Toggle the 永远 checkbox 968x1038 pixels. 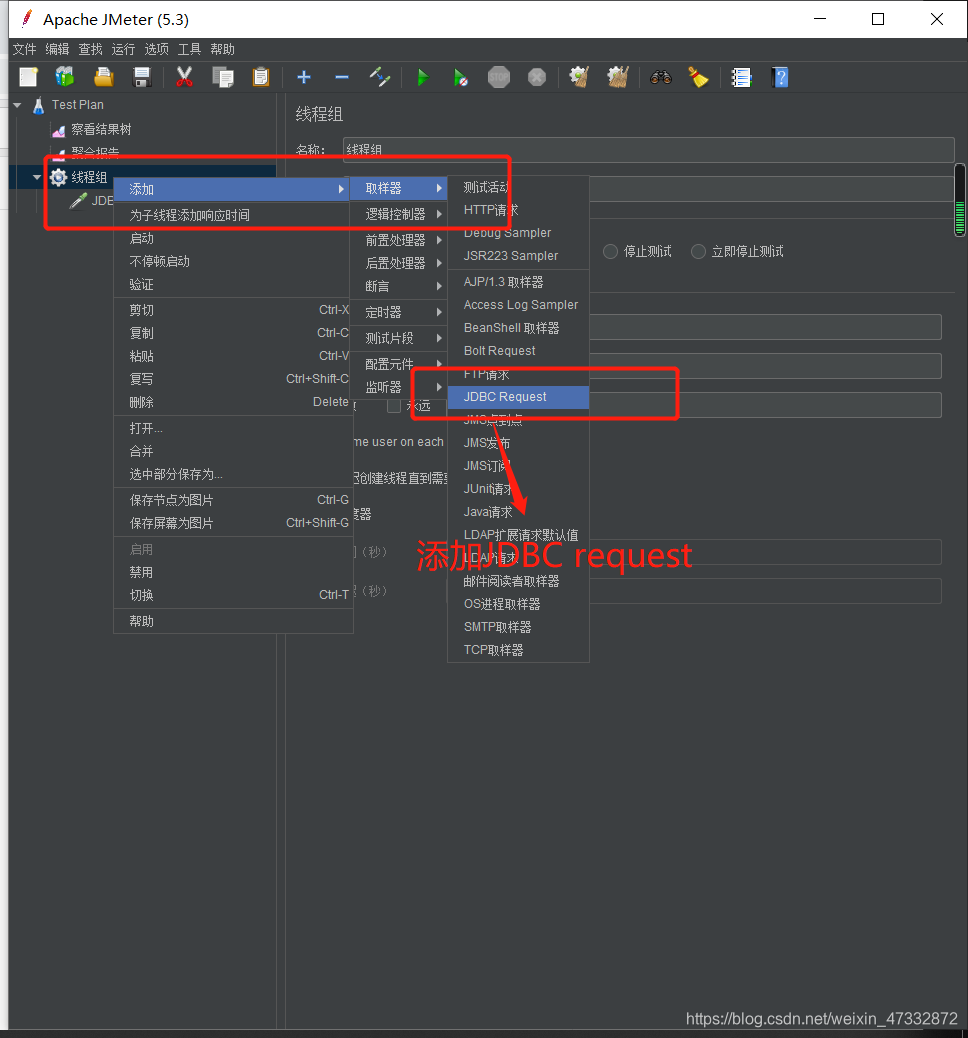(x=394, y=405)
